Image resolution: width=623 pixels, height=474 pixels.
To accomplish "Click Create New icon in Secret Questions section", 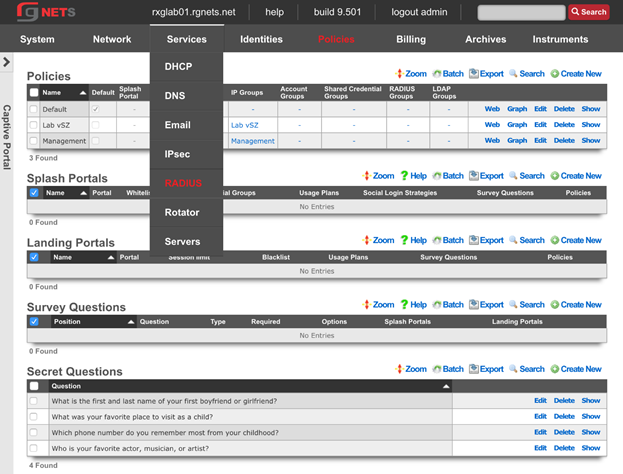I will [x=555, y=369].
